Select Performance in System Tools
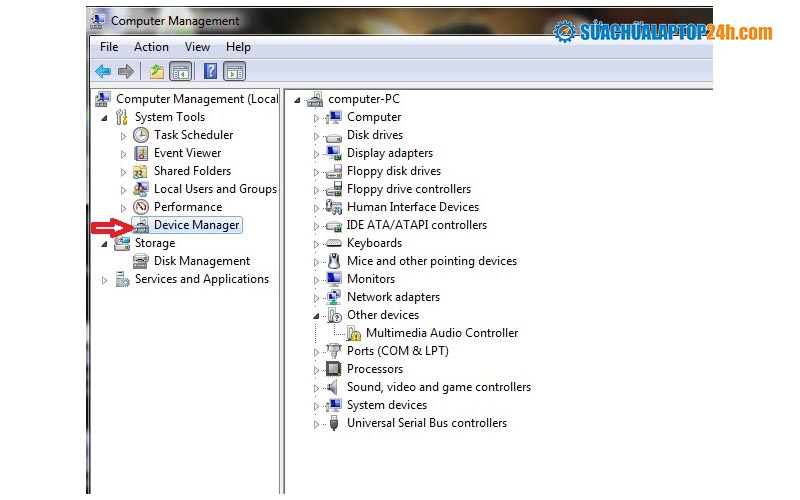Screen dimensions: 800x500 tap(188, 207)
